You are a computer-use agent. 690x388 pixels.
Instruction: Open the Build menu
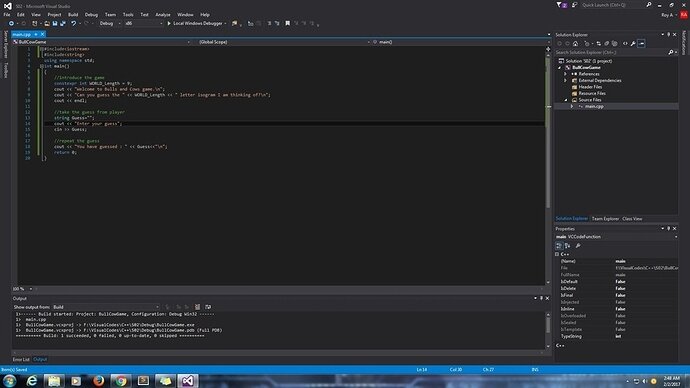73,15
